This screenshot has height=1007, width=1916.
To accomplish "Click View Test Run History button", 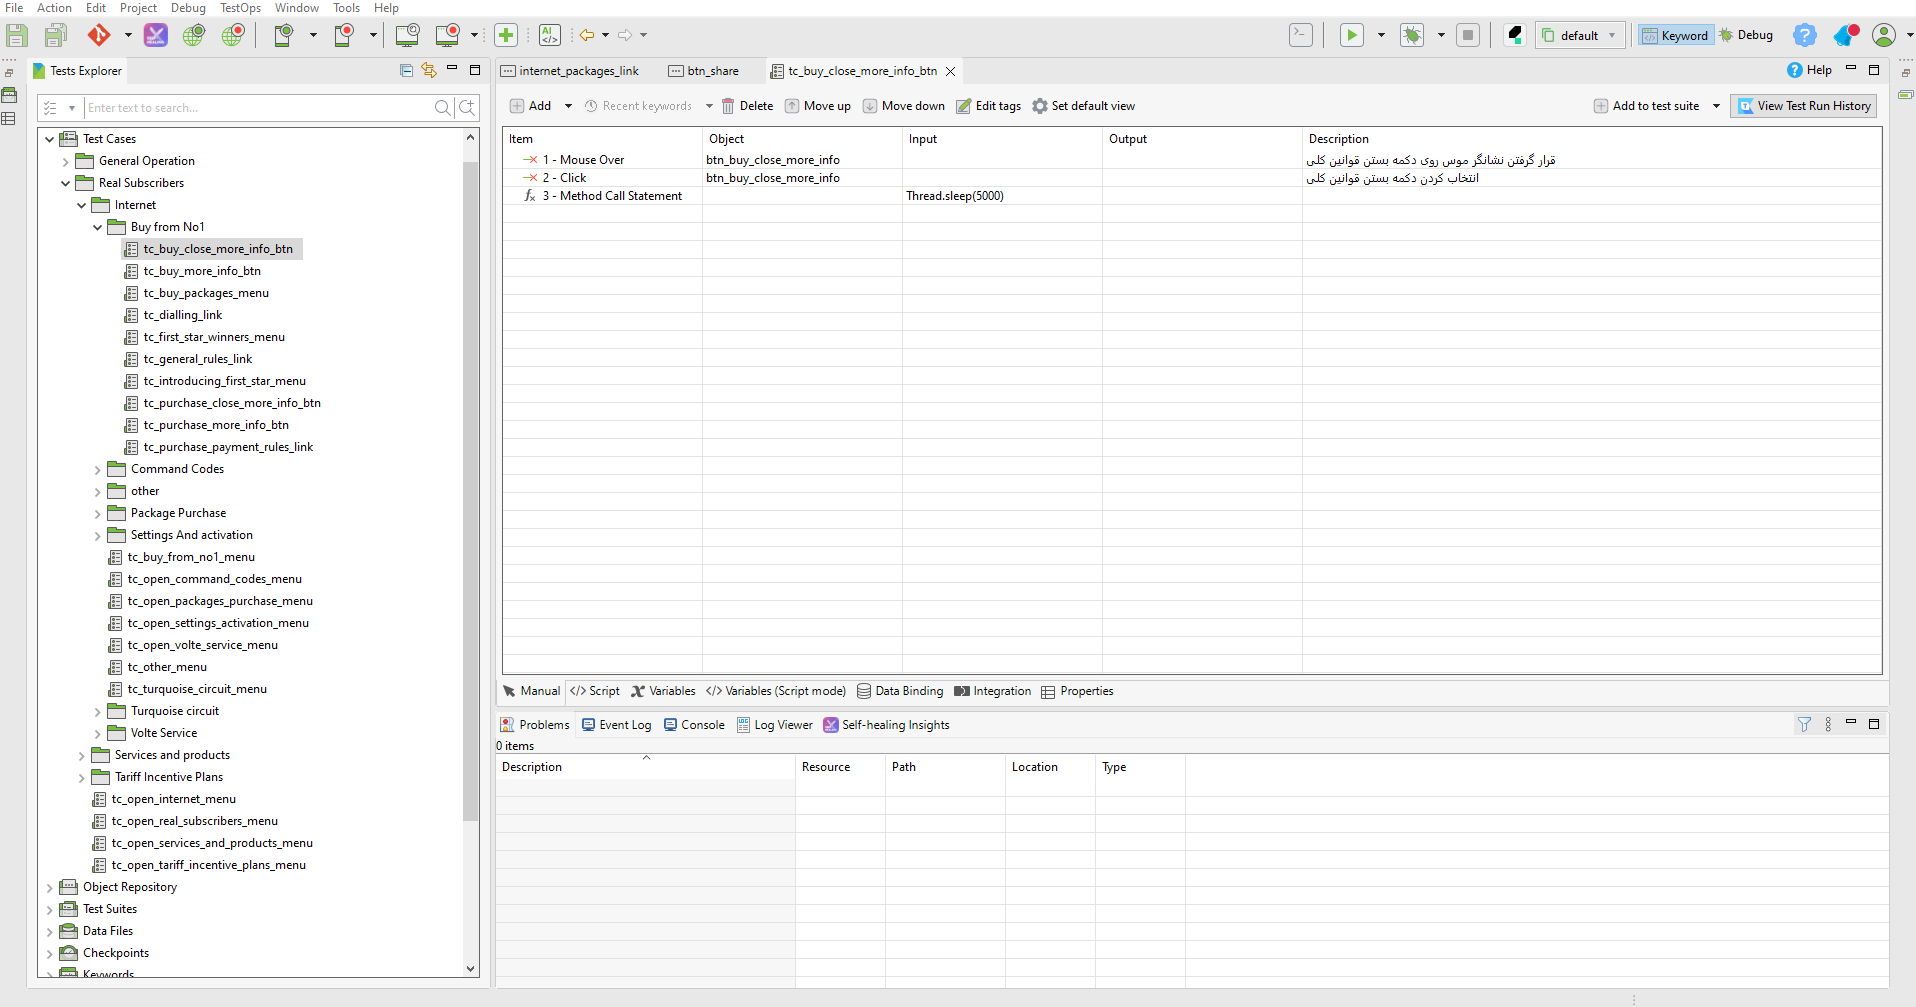I will point(1803,106).
